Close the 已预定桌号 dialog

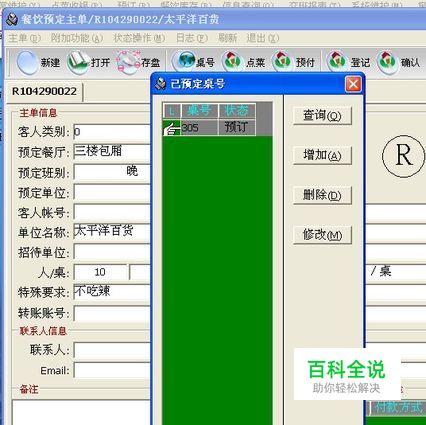pos(353,84)
